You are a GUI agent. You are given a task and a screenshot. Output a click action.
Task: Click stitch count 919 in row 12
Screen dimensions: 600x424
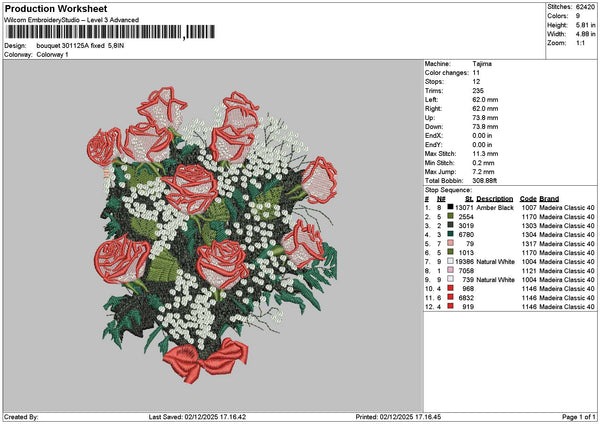(x=468, y=307)
